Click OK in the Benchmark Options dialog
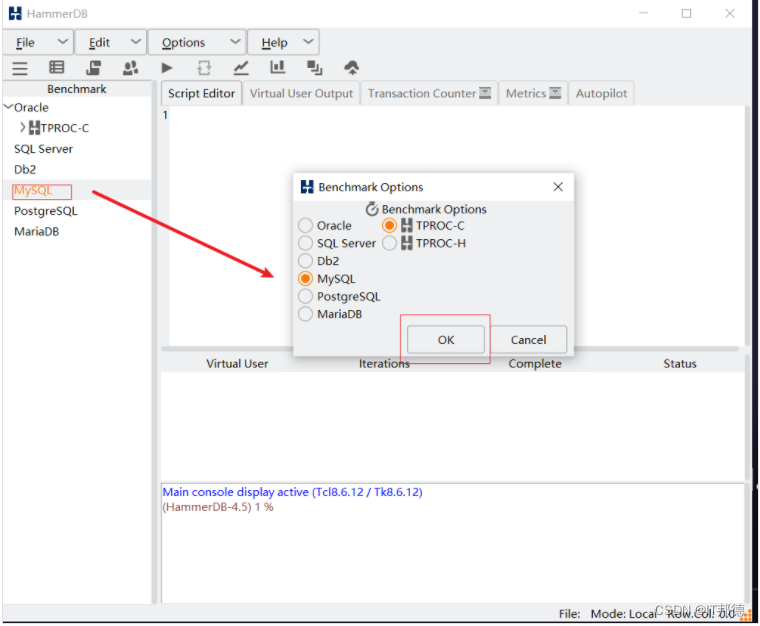The width and height of the screenshot is (760, 626). 446,340
